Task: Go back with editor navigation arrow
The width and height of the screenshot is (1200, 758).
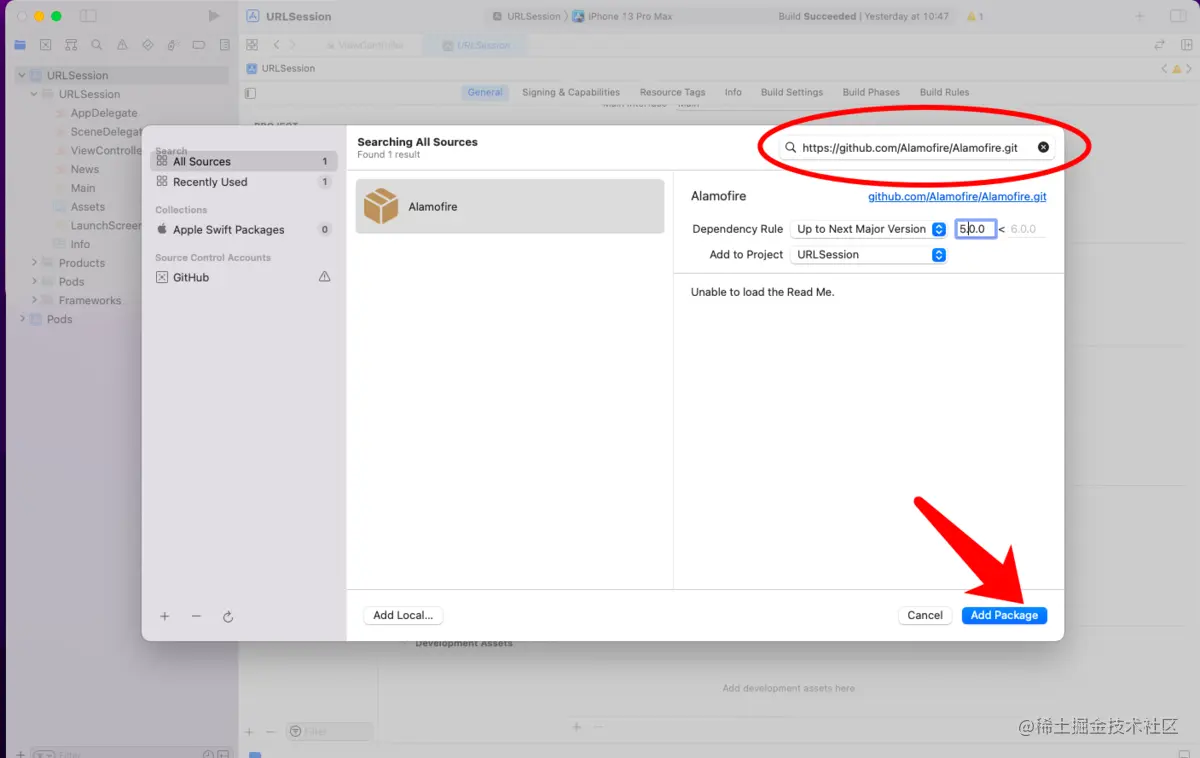Action: coord(277,45)
